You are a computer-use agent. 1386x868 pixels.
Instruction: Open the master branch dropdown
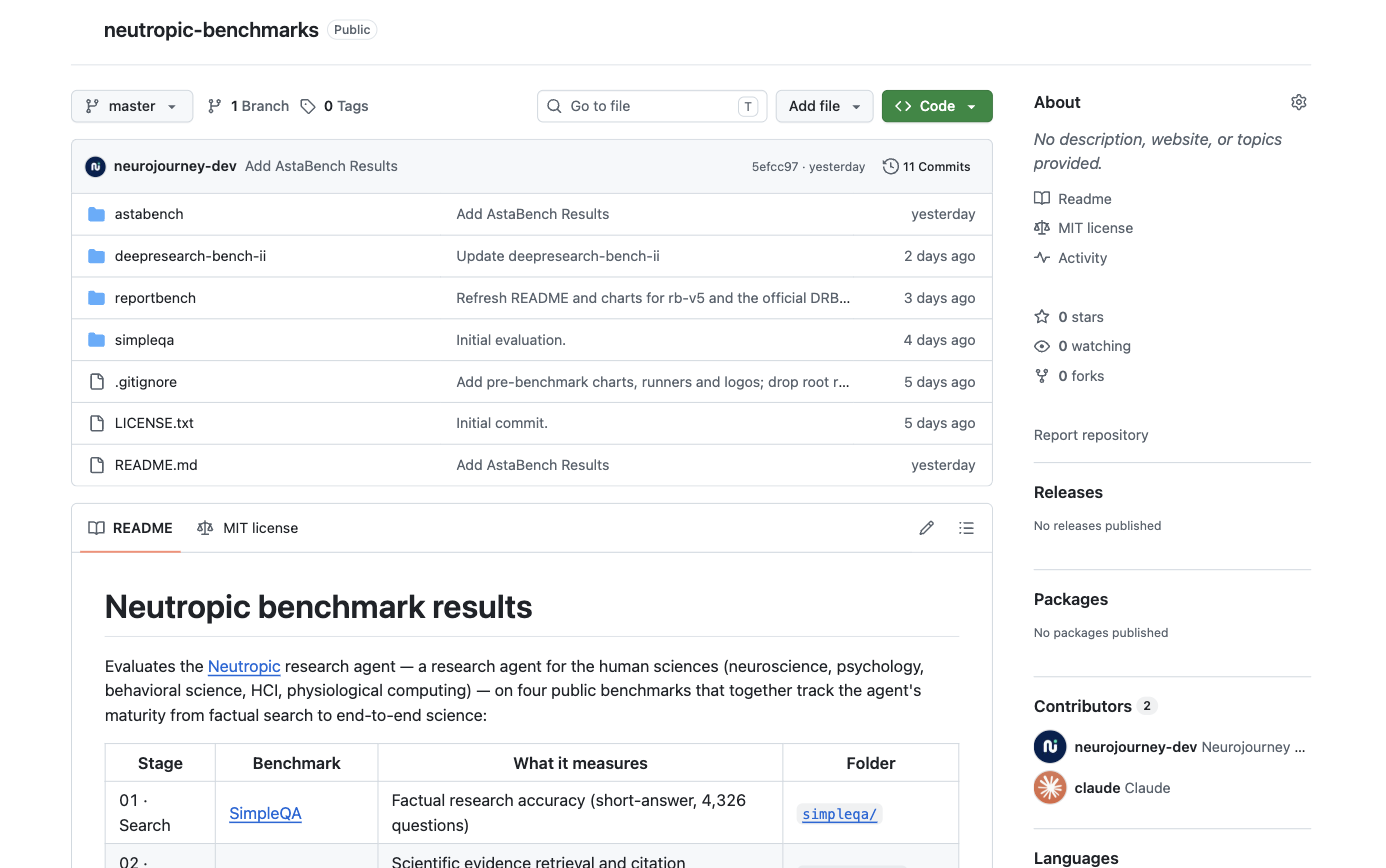(x=132, y=106)
